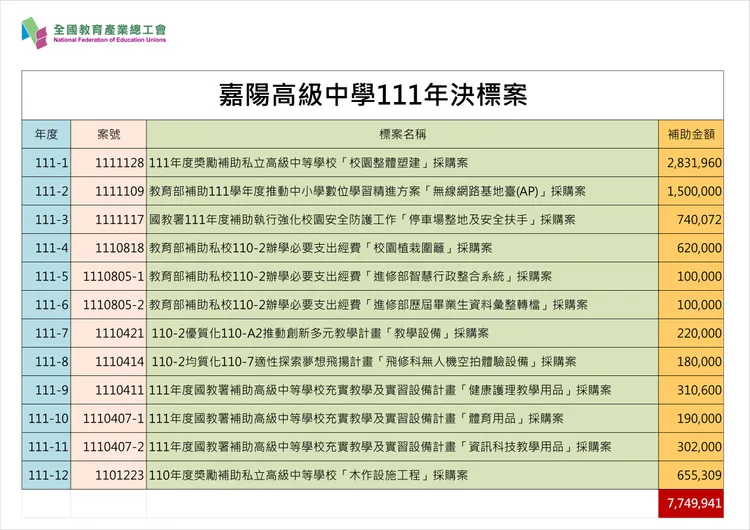This screenshot has height=530, width=750.
Task: Click year cell 111-9
Action: [46, 390]
